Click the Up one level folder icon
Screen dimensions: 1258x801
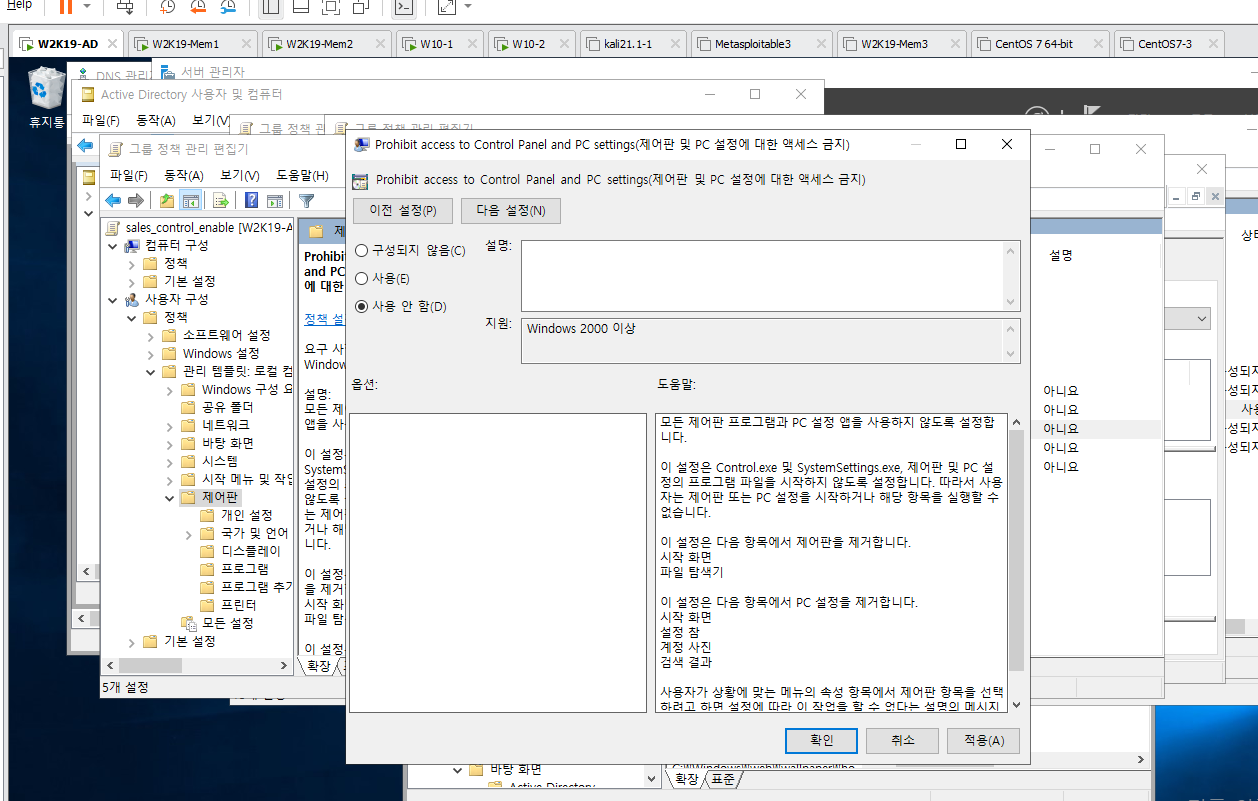[167, 200]
